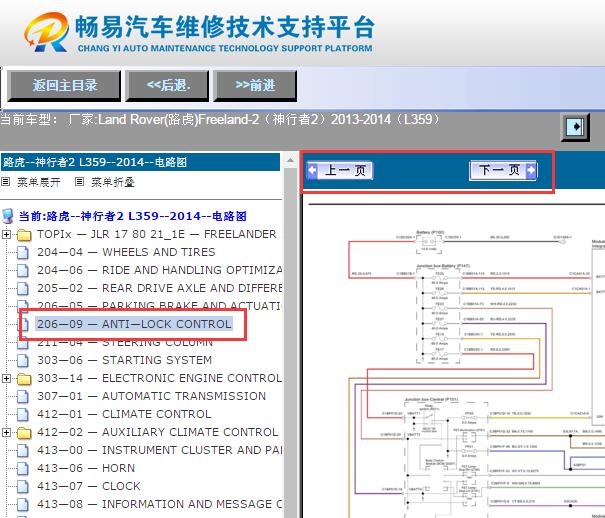Click the document icon beside 307-01
Image resolution: width=605 pixels, height=518 pixels.
click(x=23, y=397)
